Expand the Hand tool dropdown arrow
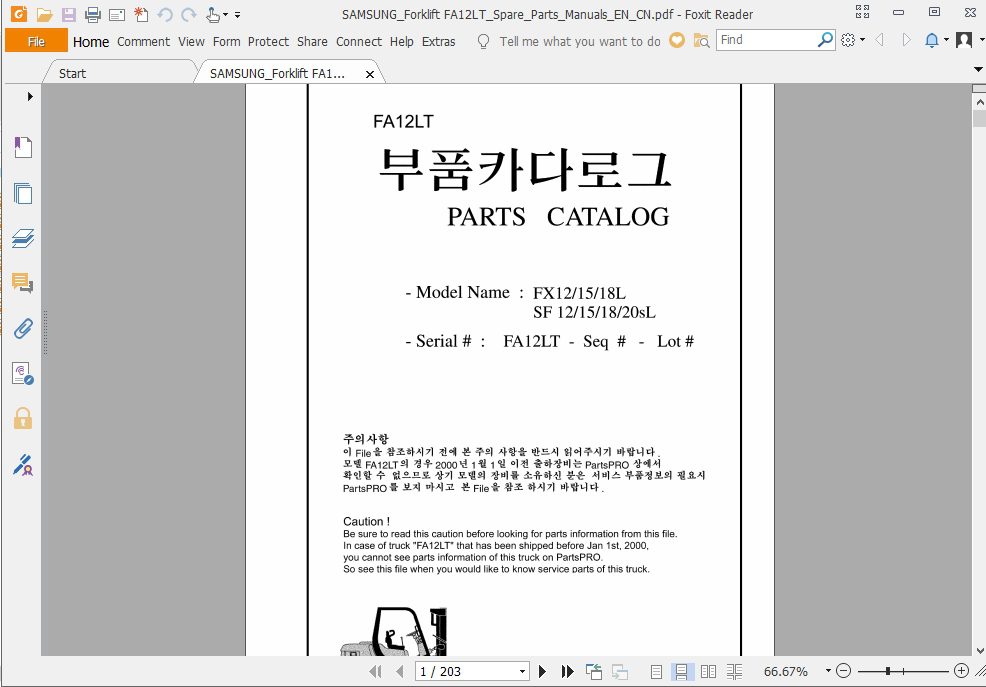 227,13
